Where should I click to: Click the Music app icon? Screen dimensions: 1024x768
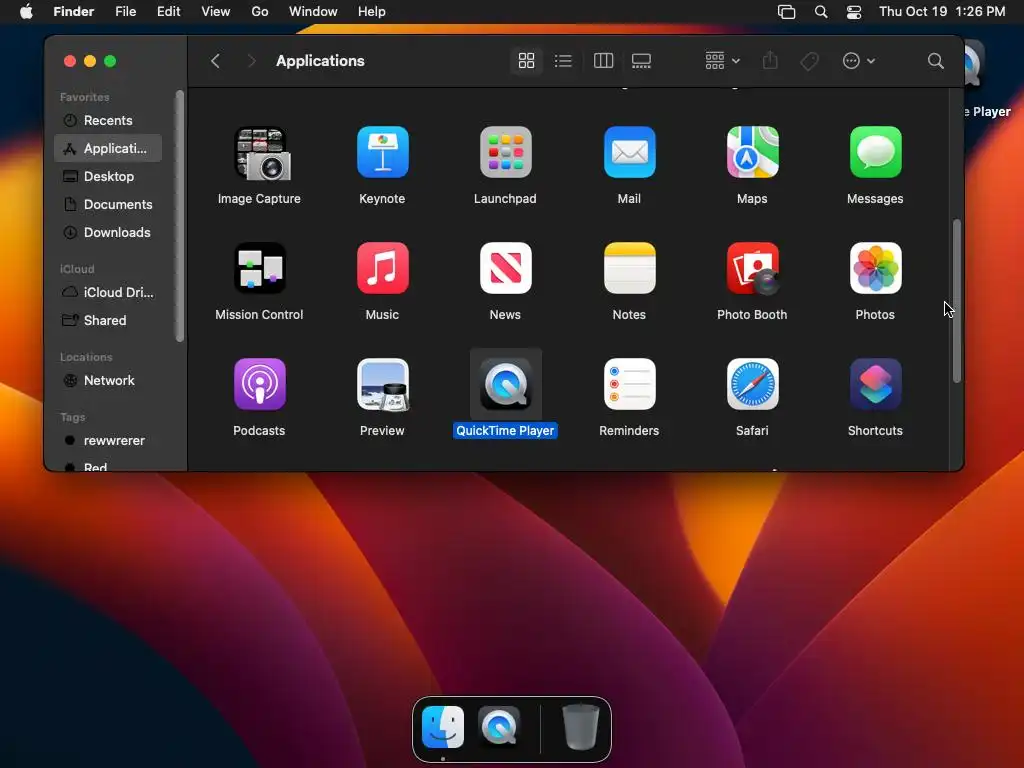point(383,268)
